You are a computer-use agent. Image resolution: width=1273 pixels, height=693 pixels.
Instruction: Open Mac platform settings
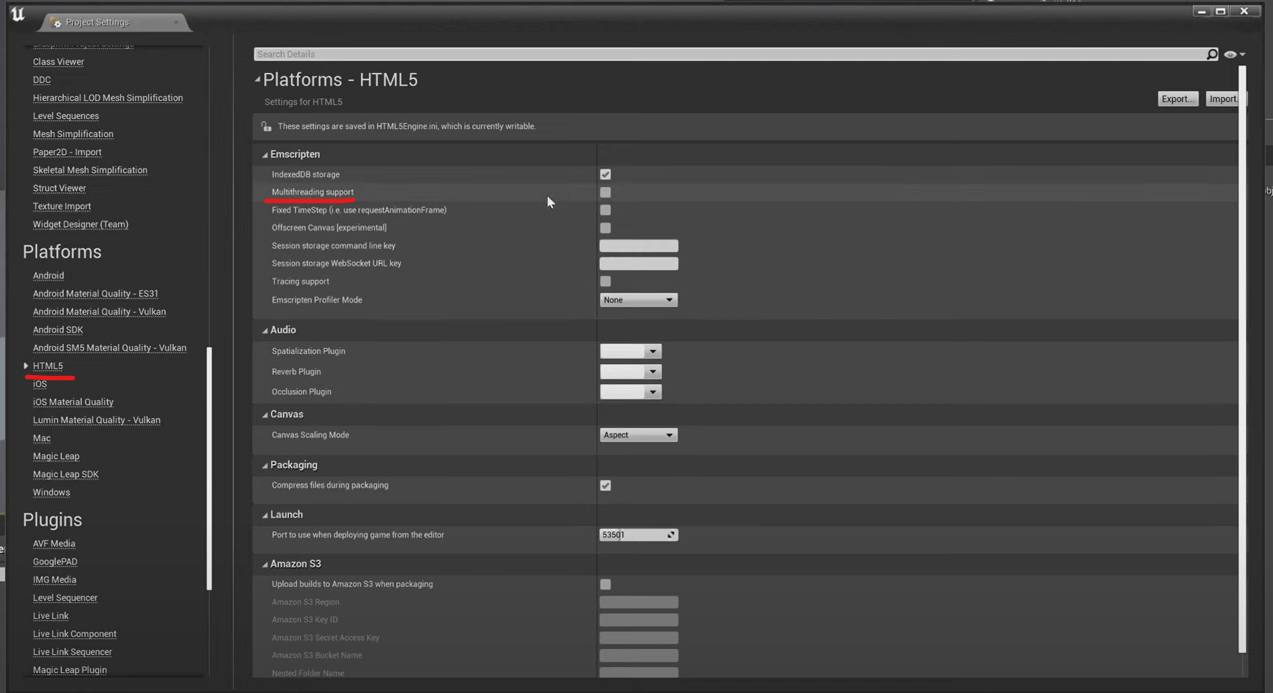(x=42, y=438)
